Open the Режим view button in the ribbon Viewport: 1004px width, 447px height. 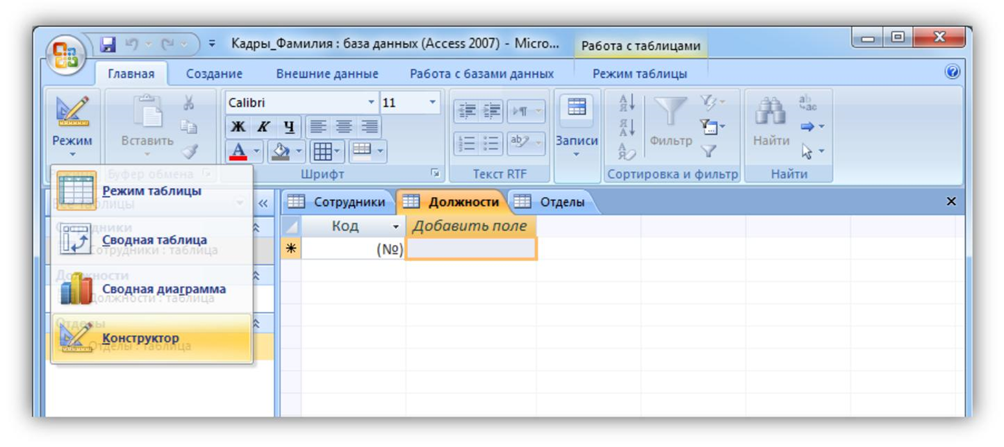click(x=72, y=127)
